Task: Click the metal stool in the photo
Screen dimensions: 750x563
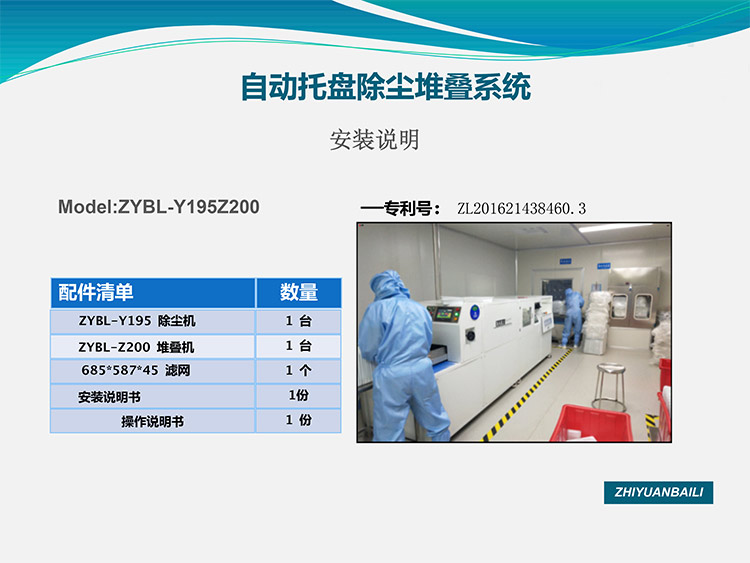Action: (609, 385)
